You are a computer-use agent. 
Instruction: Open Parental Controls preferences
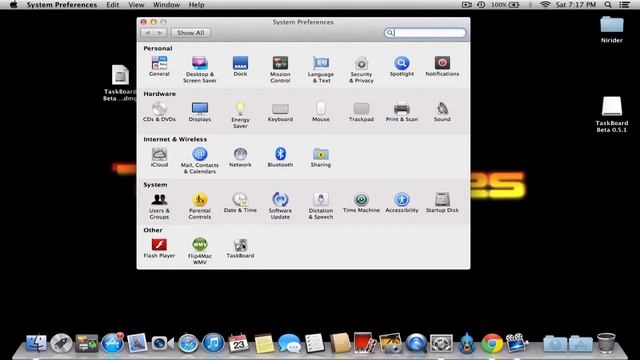click(x=200, y=206)
